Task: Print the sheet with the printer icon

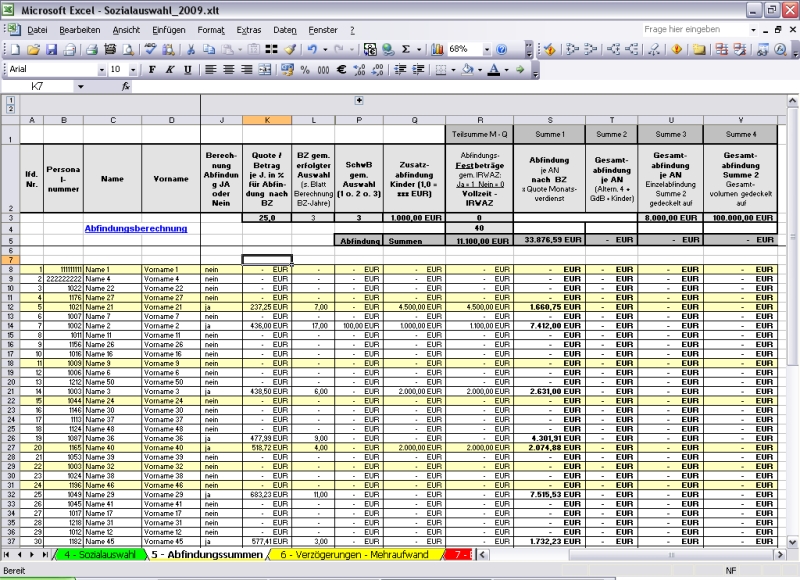Action: point(92,49)
